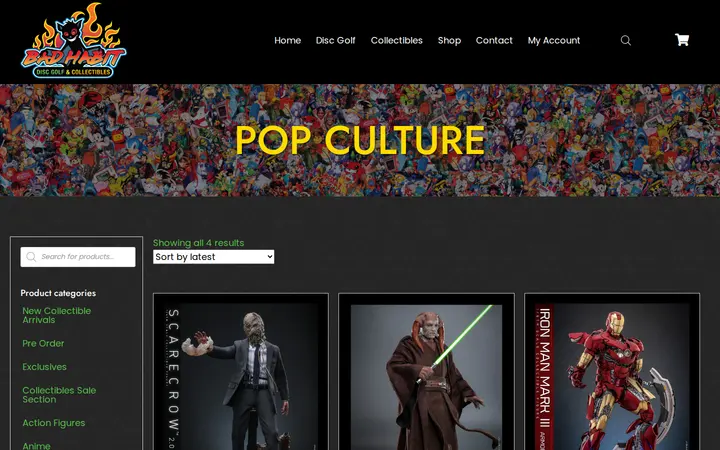The height and width of the screenshot is (450, 720).
Task: Open the shopping cart icon
Action: point(681,40)
